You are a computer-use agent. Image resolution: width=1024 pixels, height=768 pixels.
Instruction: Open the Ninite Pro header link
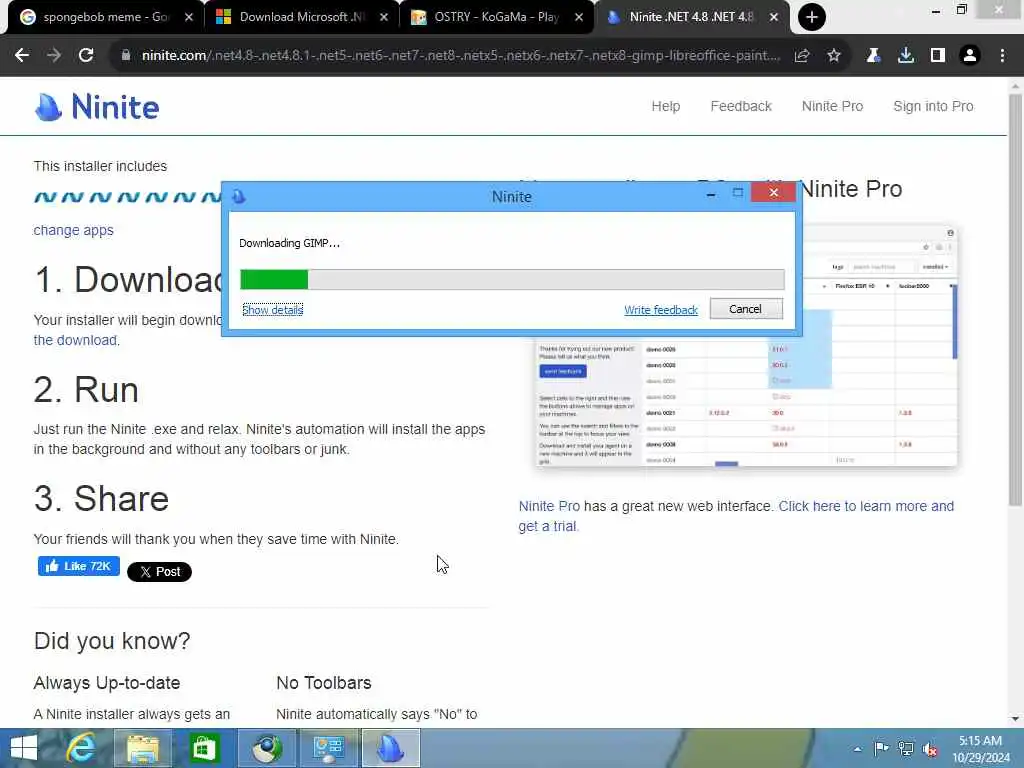coord(832,106)
